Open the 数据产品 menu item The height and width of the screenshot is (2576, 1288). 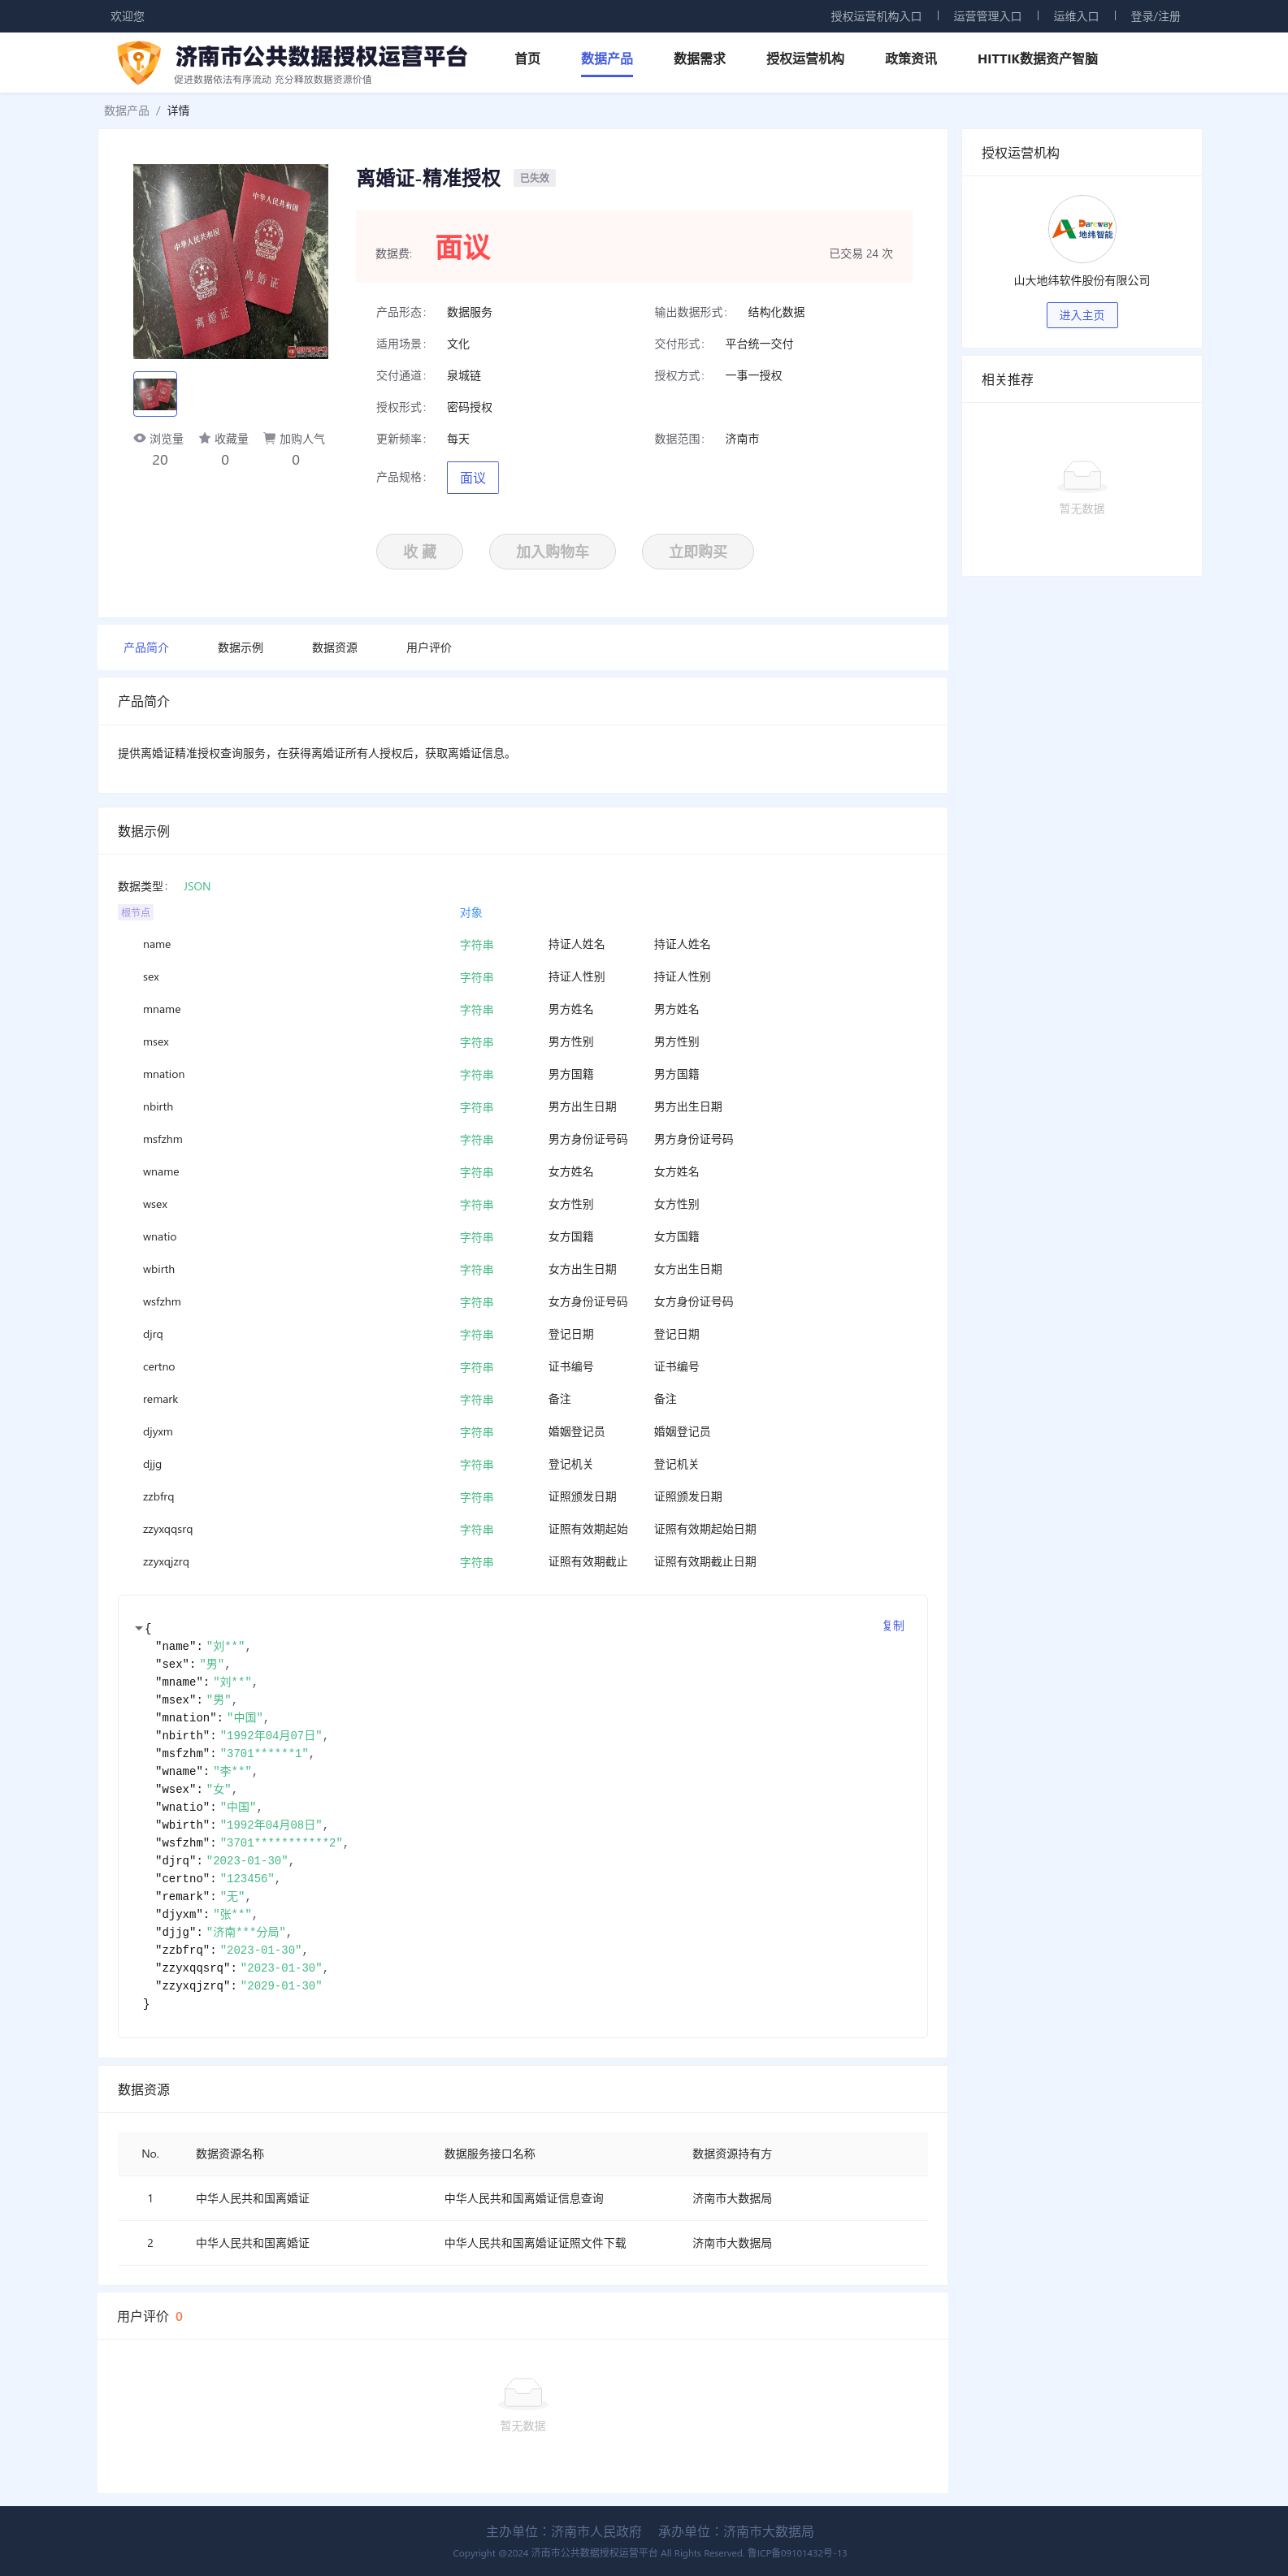[606, 59]
